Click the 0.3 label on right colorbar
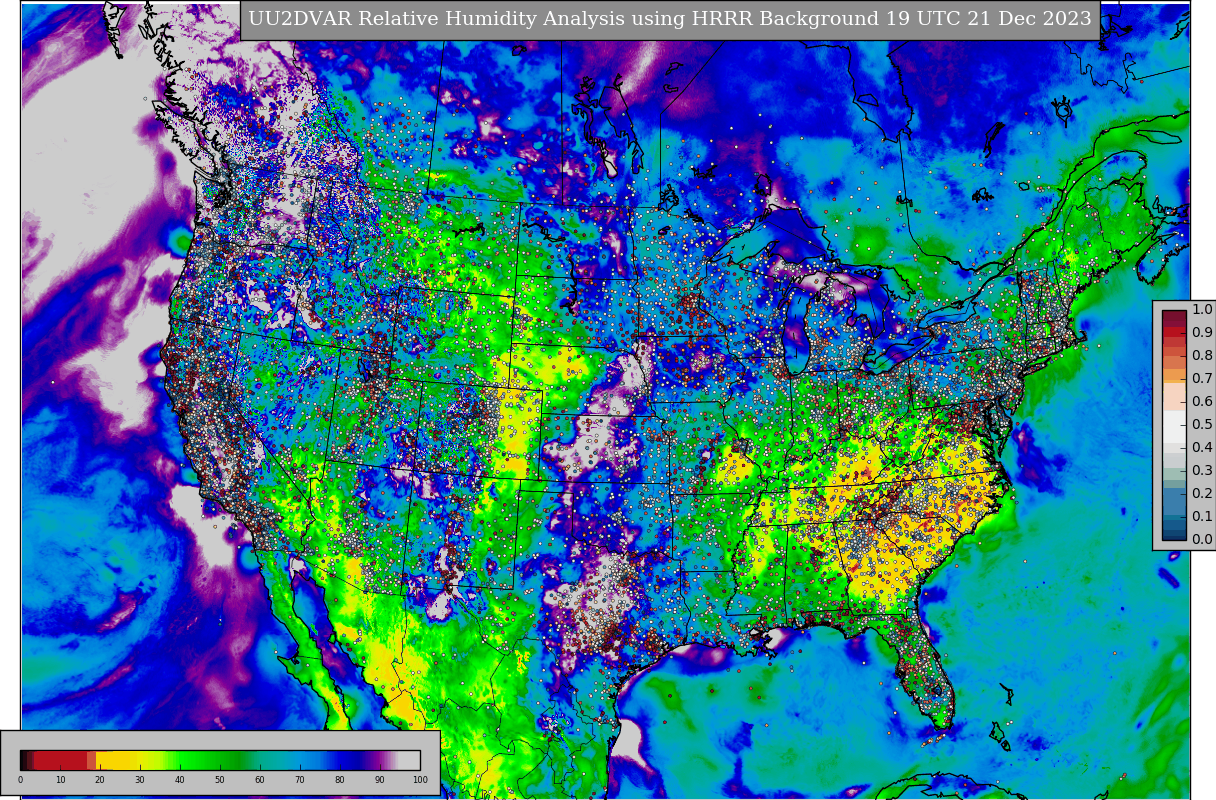 [1202, 471]
